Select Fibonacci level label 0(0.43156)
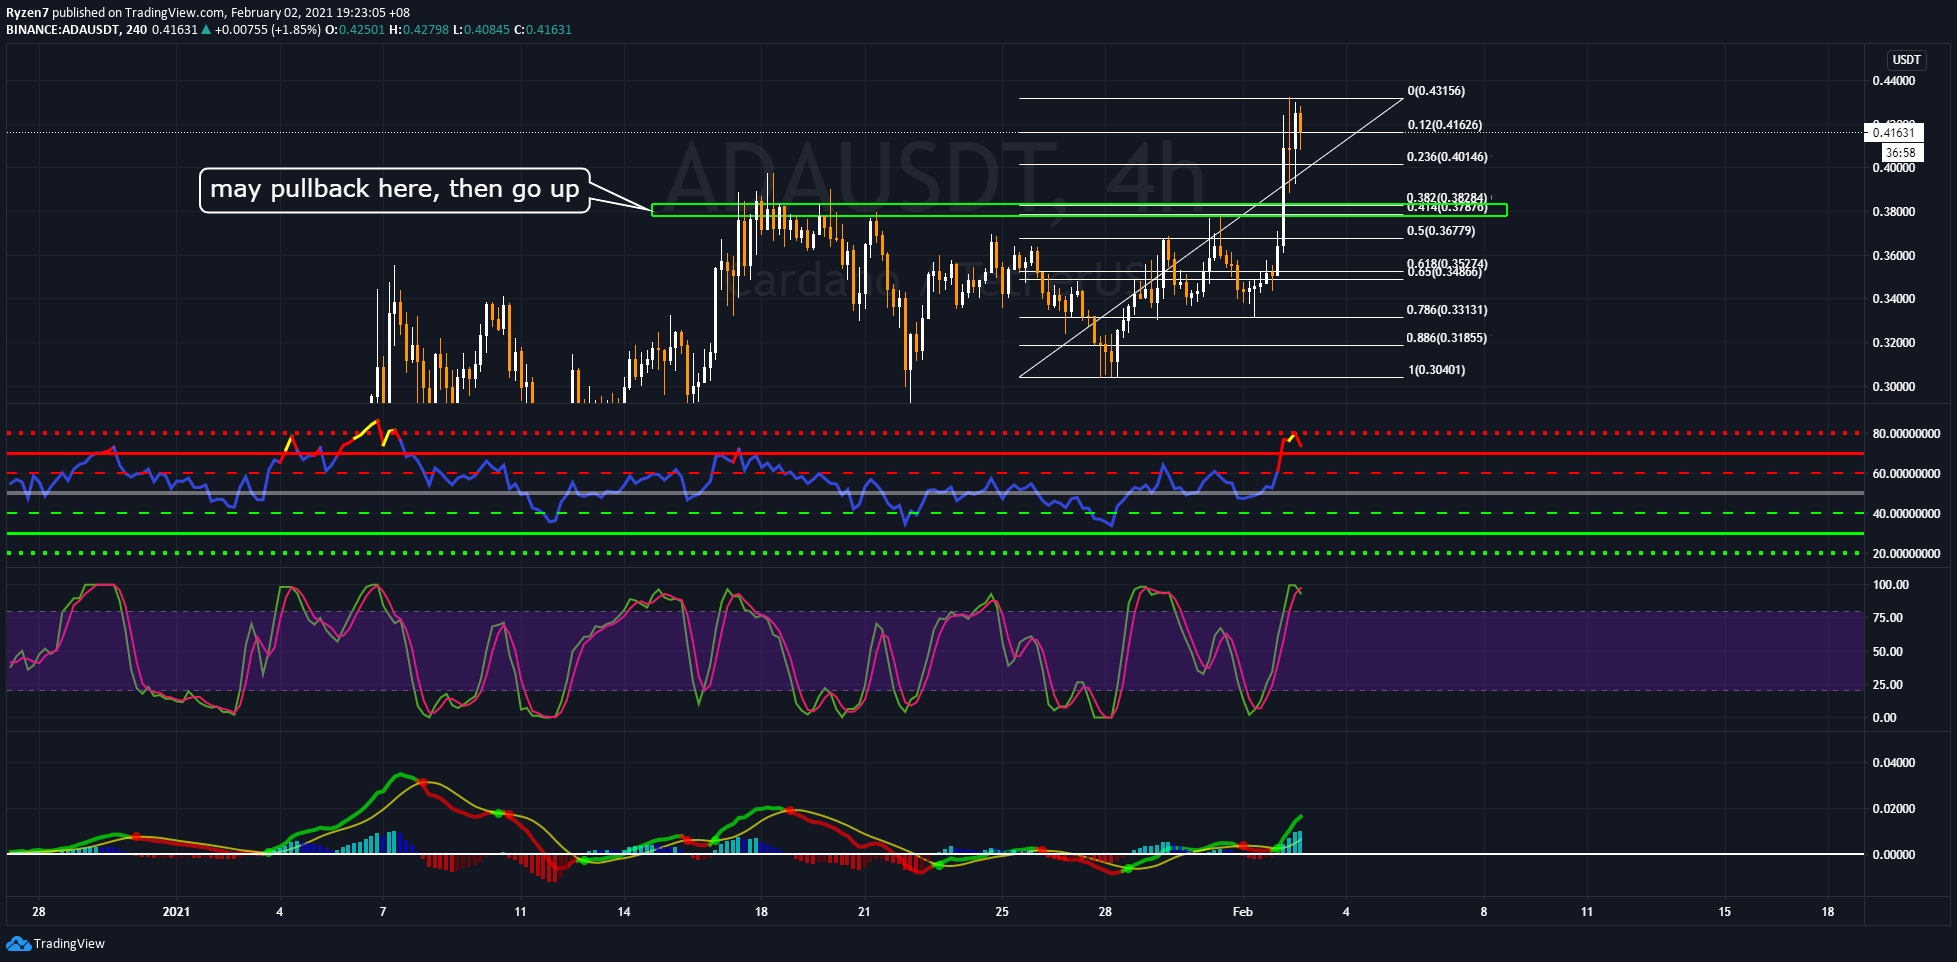This screenshot has height=962, width=1957. point(1436,91)
